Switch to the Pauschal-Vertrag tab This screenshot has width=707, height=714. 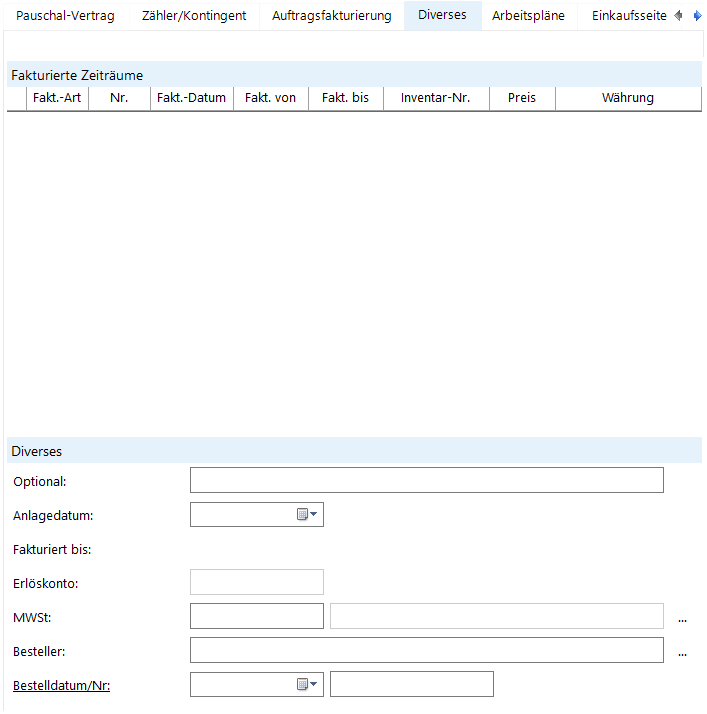[65, 16]
